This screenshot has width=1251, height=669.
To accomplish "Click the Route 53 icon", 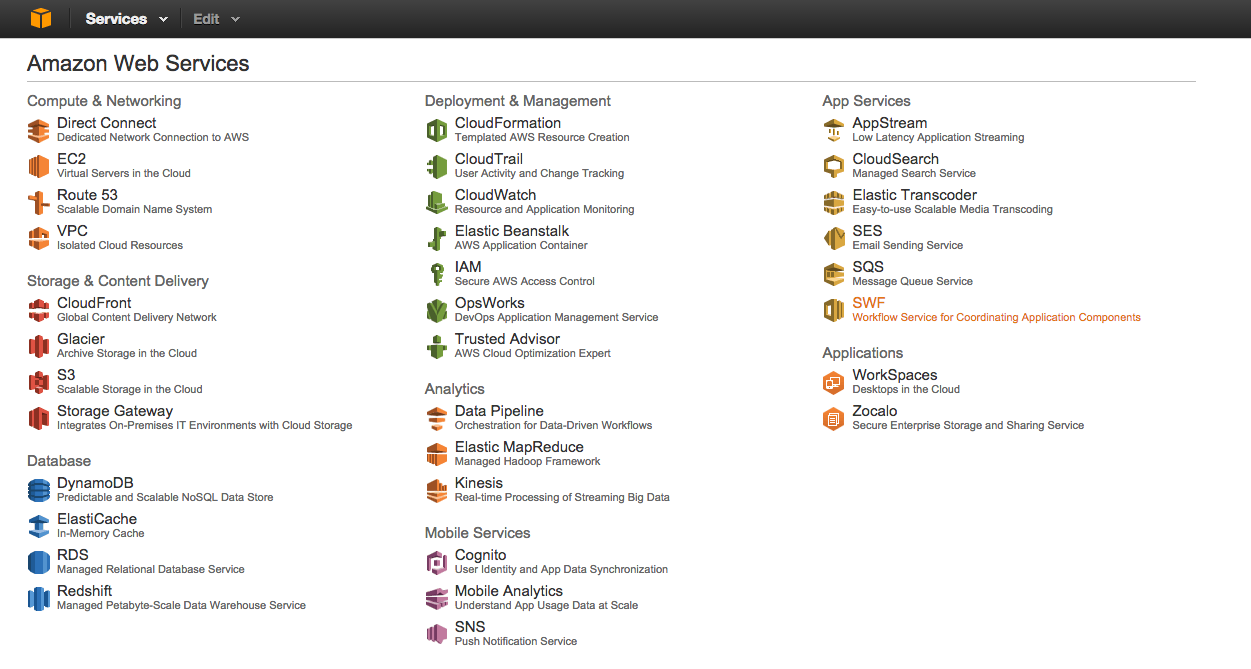I will (39, 202).
